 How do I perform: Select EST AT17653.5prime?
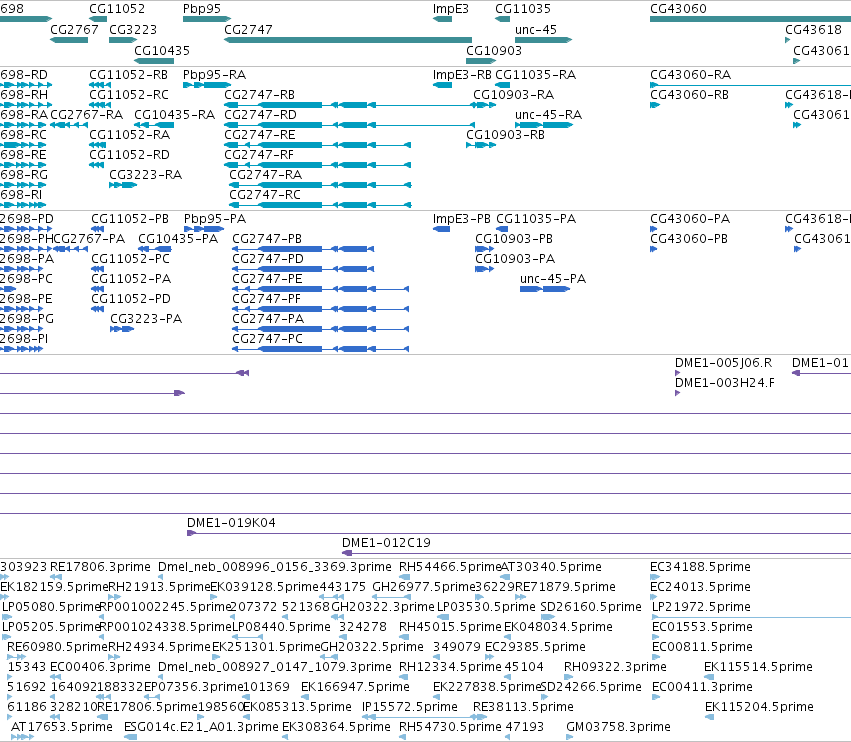[22, 737]
